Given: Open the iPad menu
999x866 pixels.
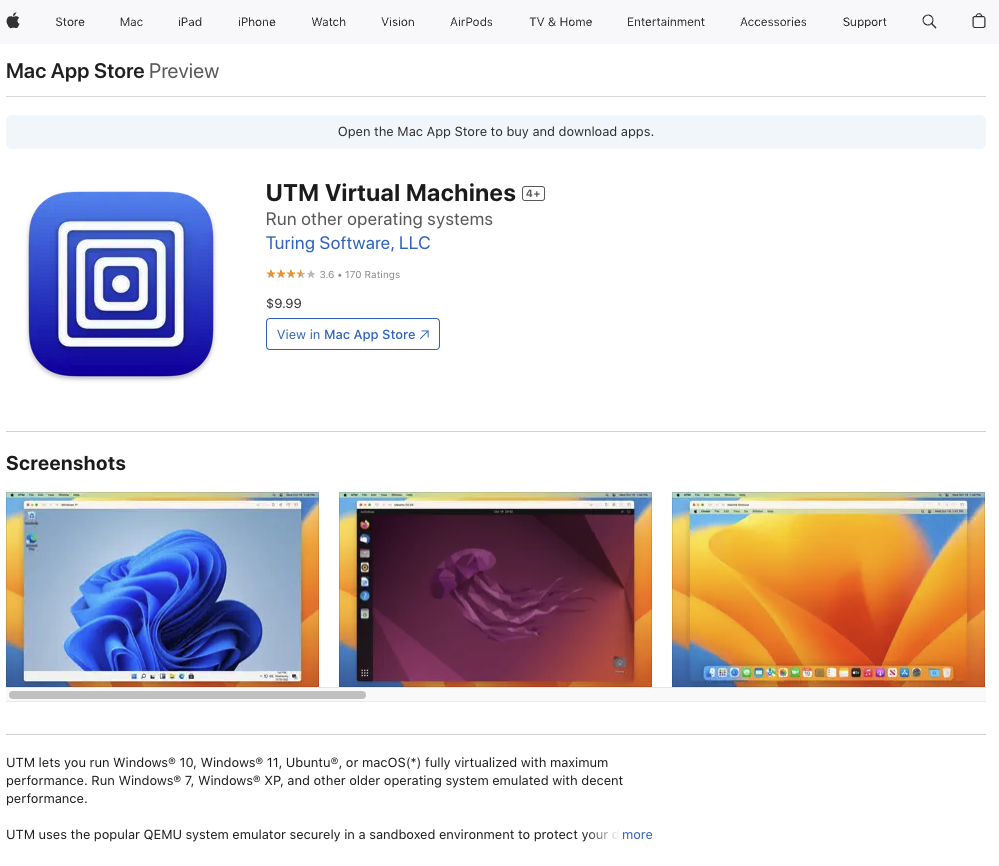Looking at the screenshot, I should tap(190, 22).
